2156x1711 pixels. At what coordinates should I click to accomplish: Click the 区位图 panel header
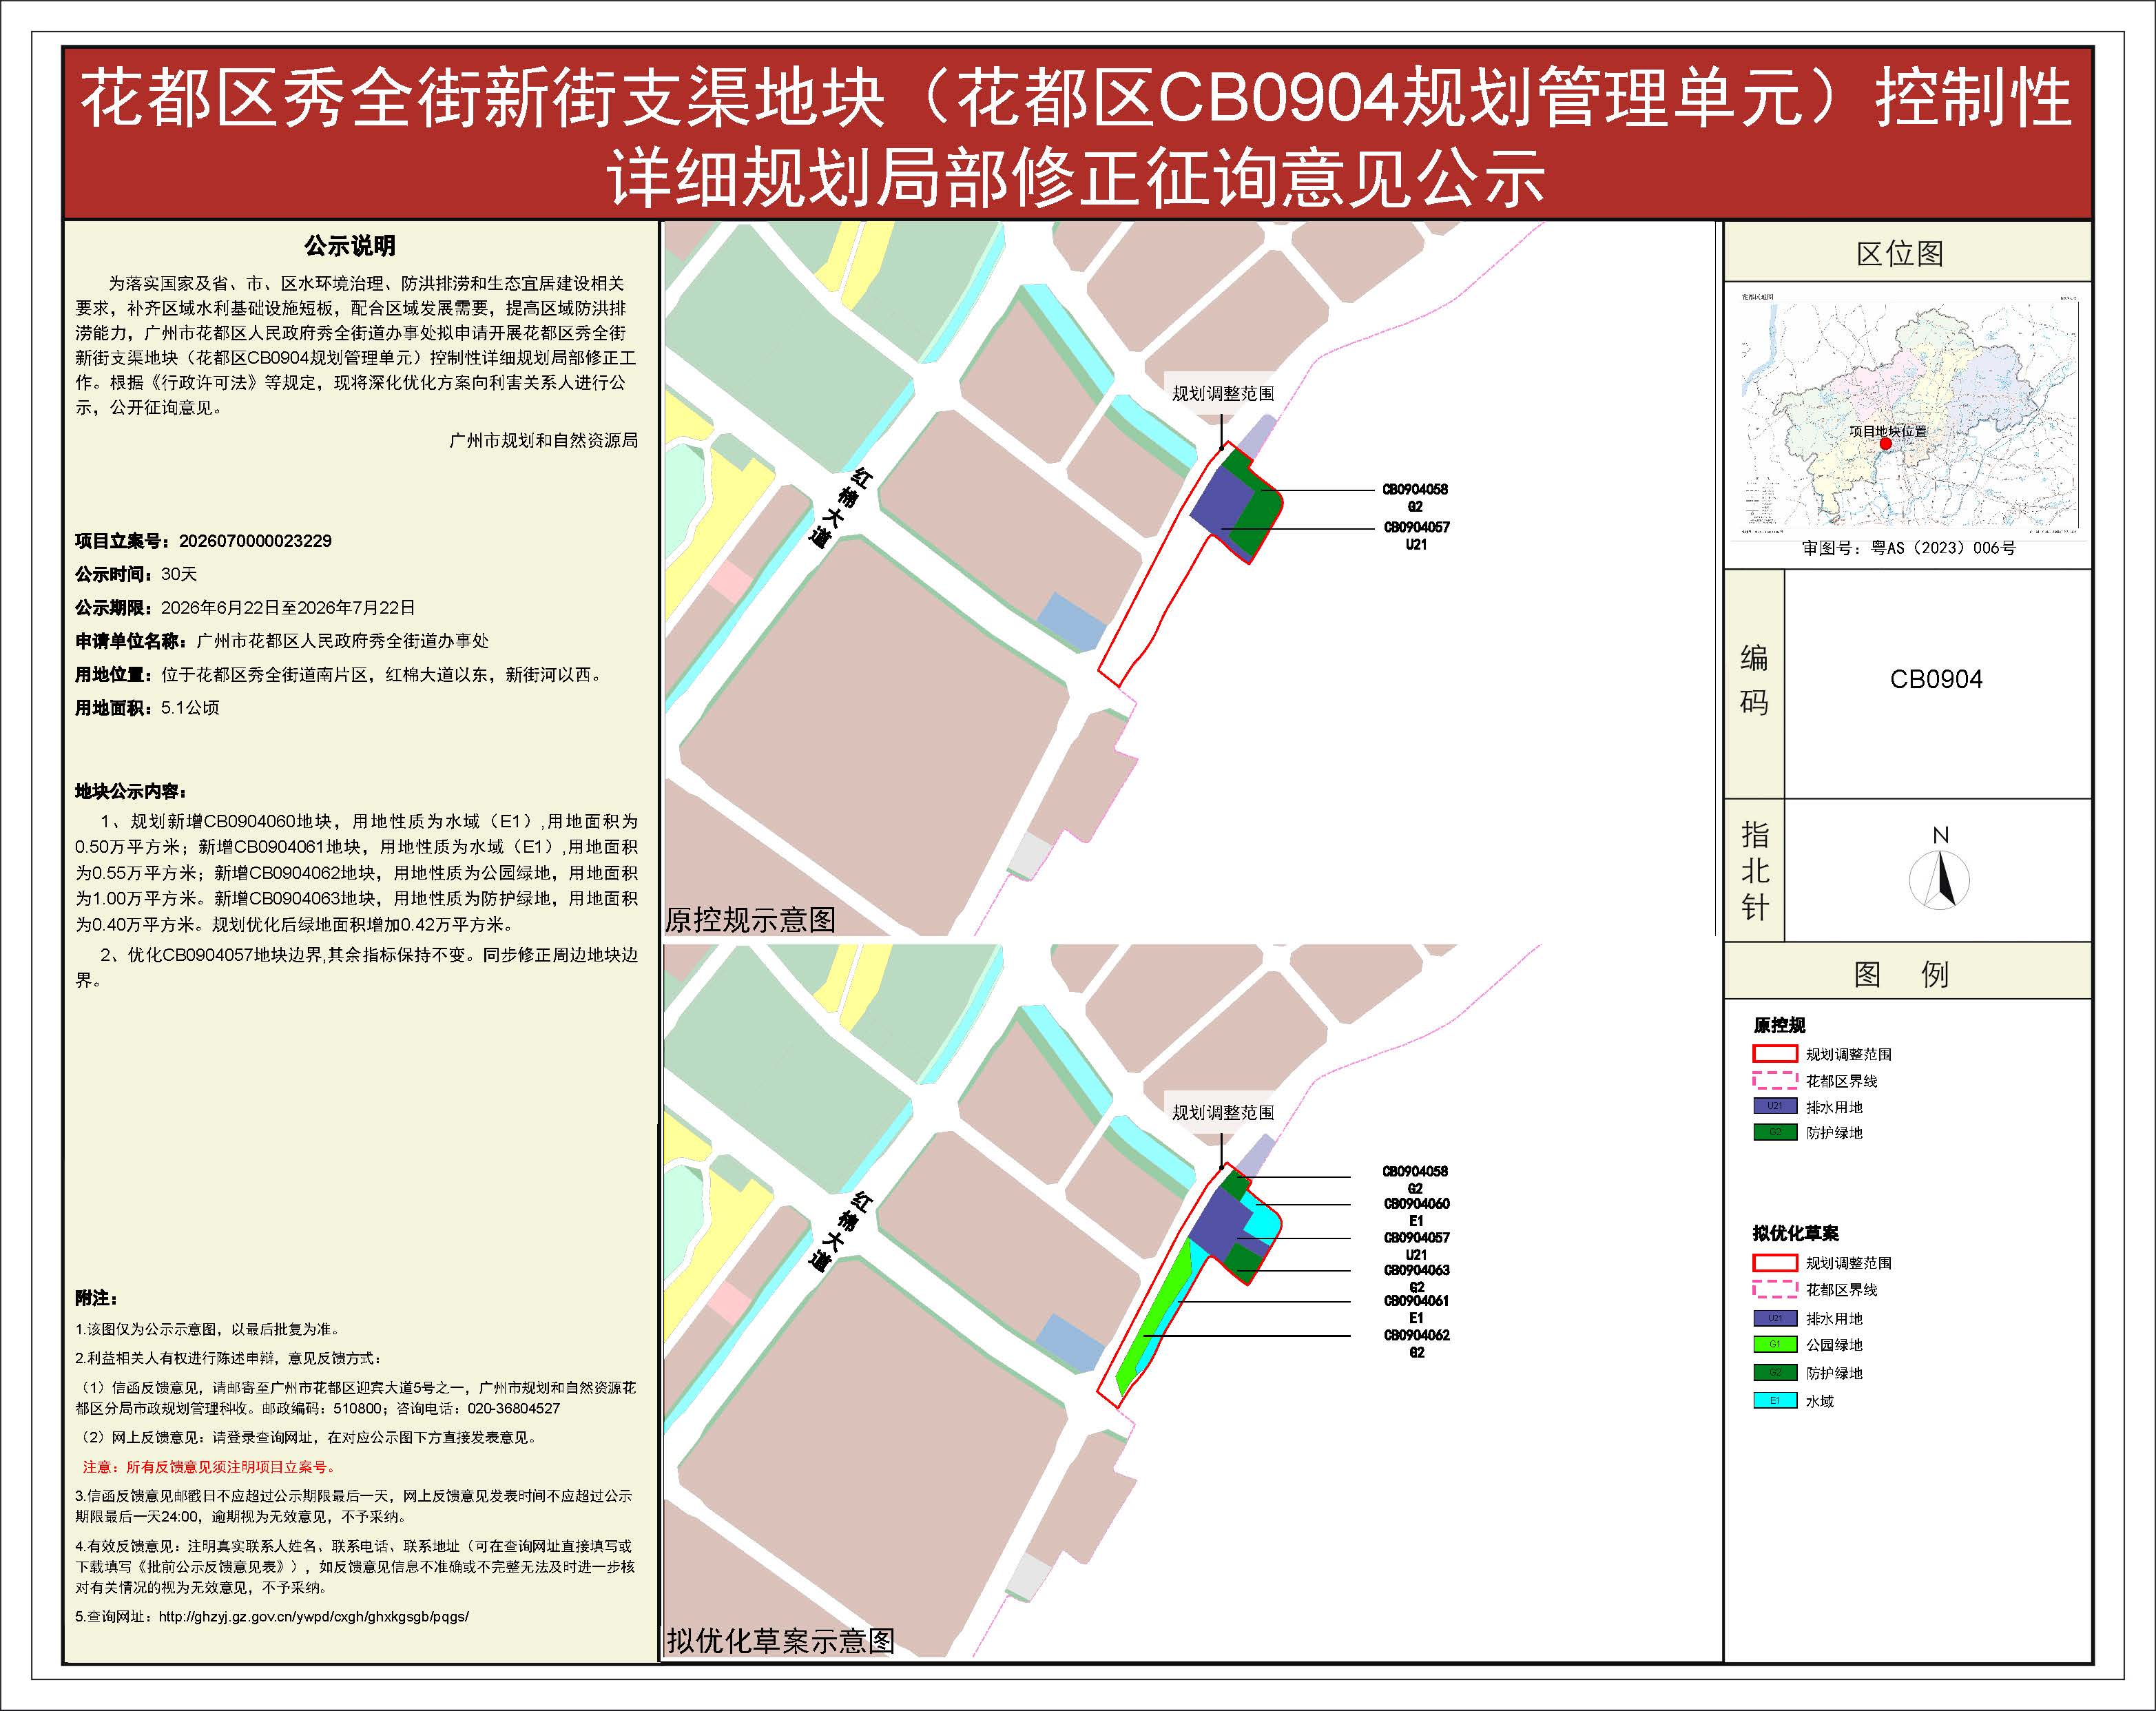tap(1907, 253)
